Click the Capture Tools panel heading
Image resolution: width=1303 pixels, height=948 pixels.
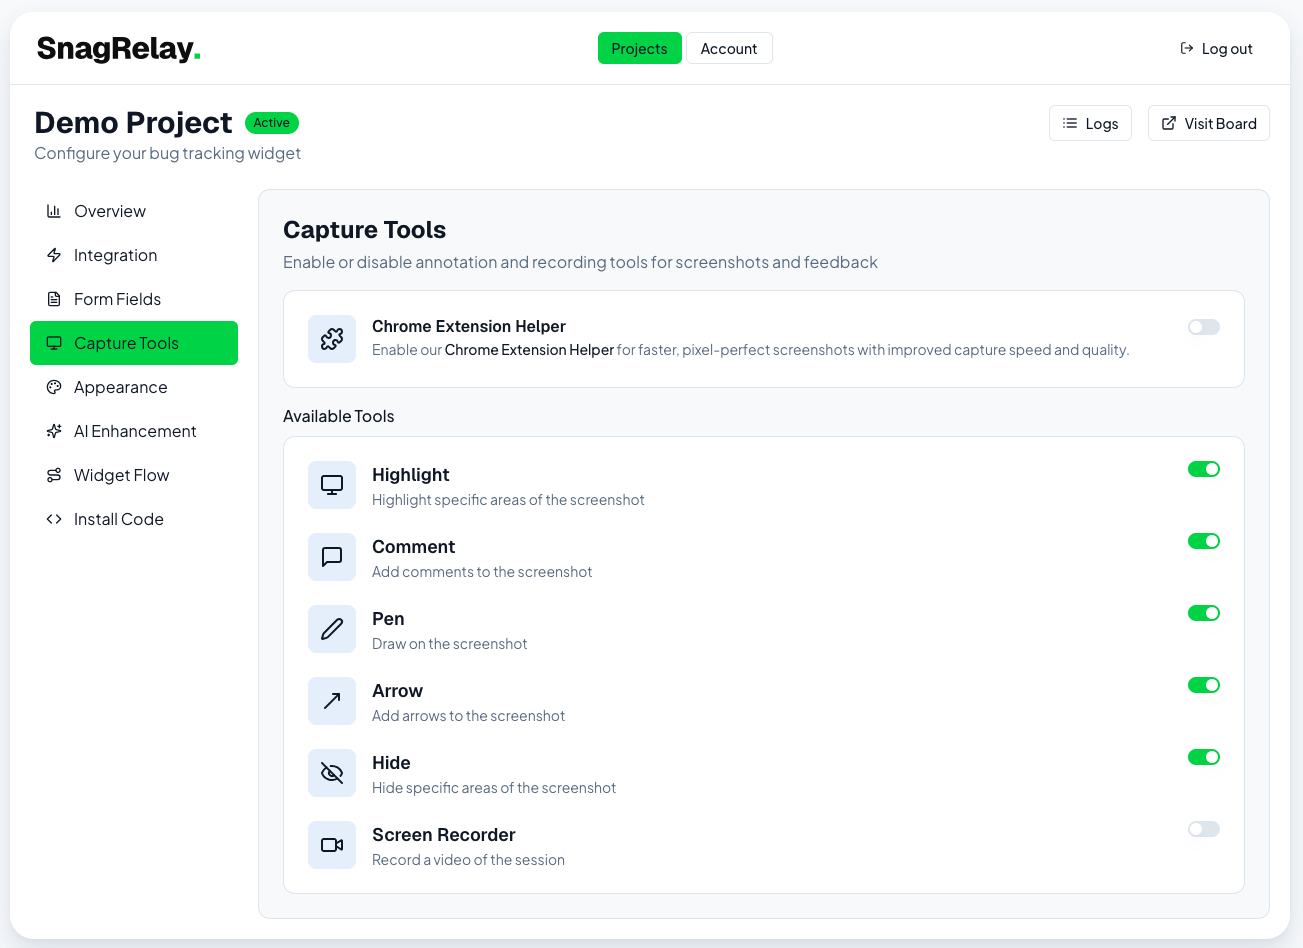pyautogui.click(x=364, y=230)
